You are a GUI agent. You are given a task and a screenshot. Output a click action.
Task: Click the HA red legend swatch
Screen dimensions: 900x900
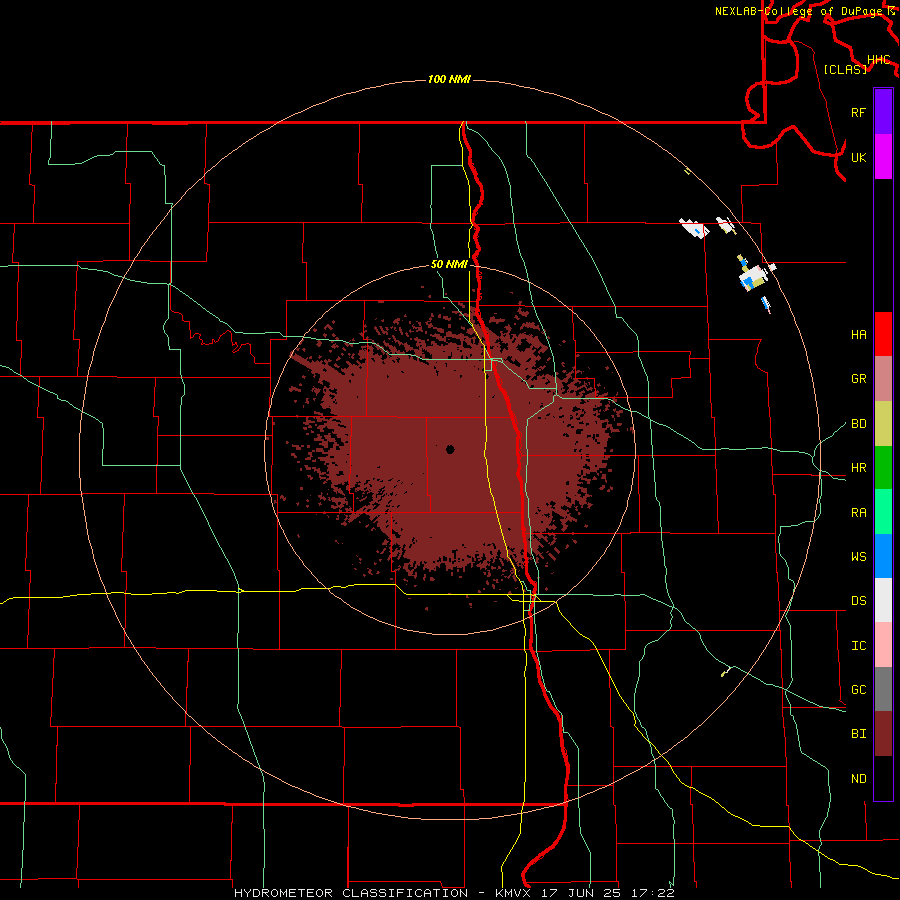883,334
